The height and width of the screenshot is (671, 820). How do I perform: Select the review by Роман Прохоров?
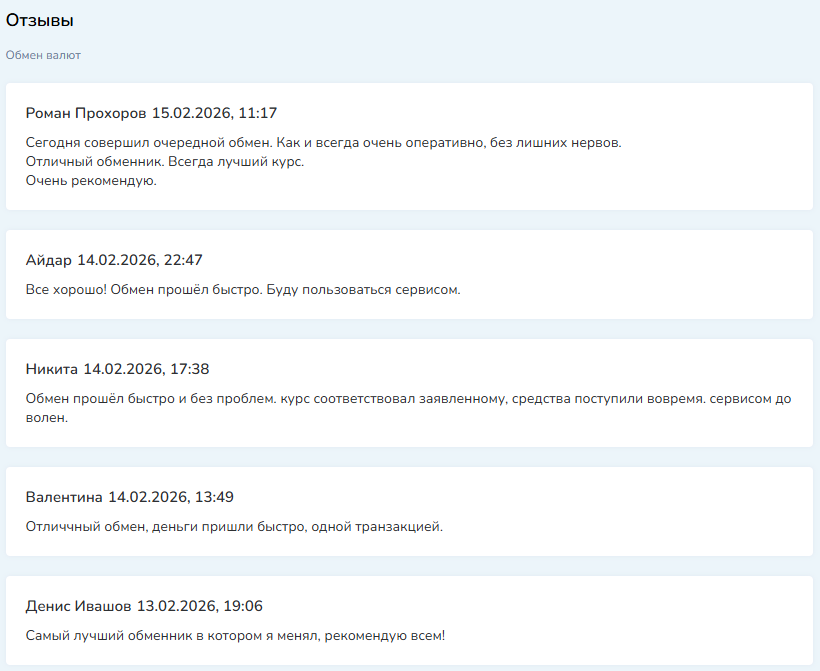tap(410, 145)
